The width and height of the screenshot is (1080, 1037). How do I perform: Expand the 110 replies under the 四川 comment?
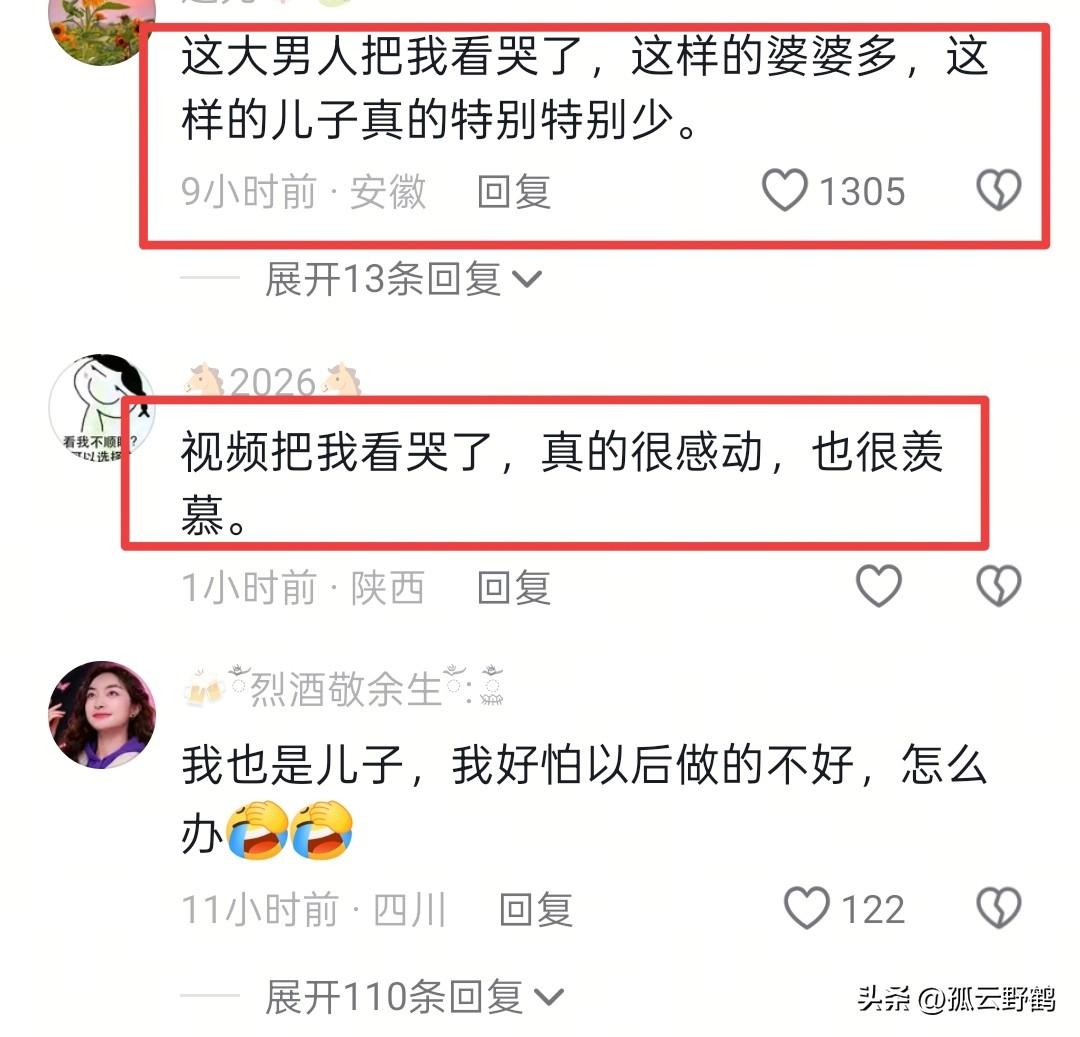pyautogui.click(x=415, y=996)
